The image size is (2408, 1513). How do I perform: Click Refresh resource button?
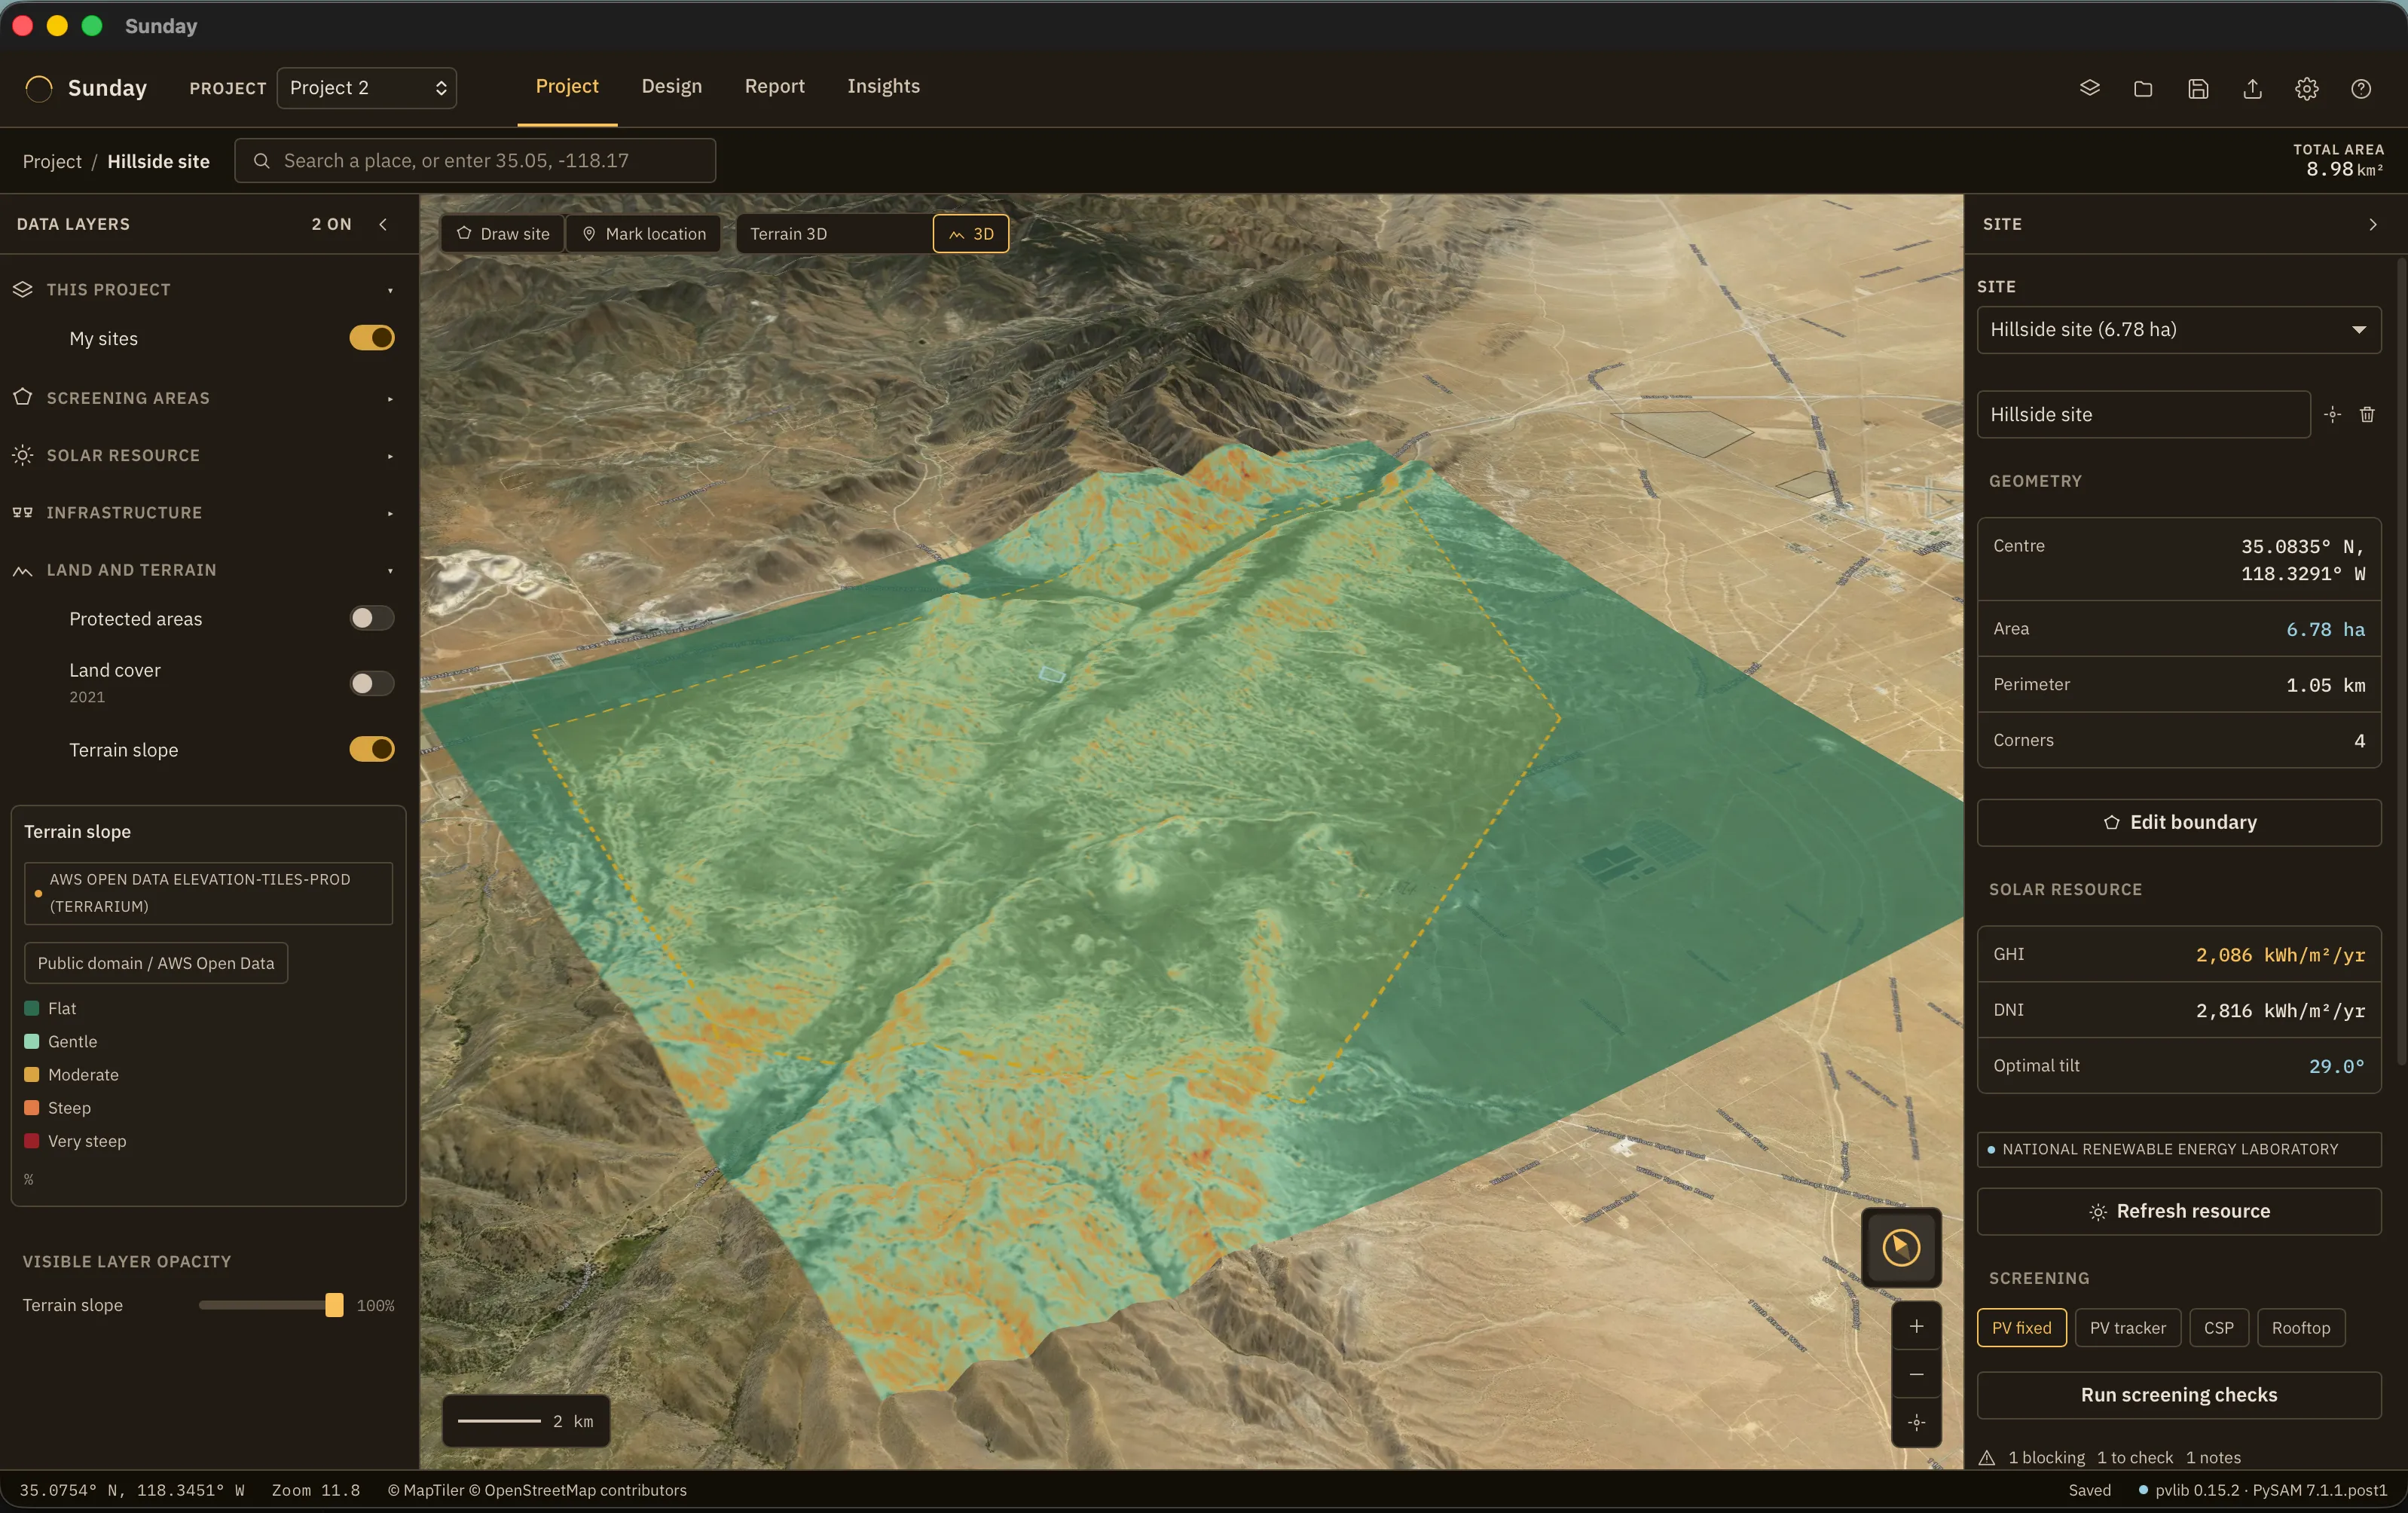pyautogui.click(x=2178, y=1211)
